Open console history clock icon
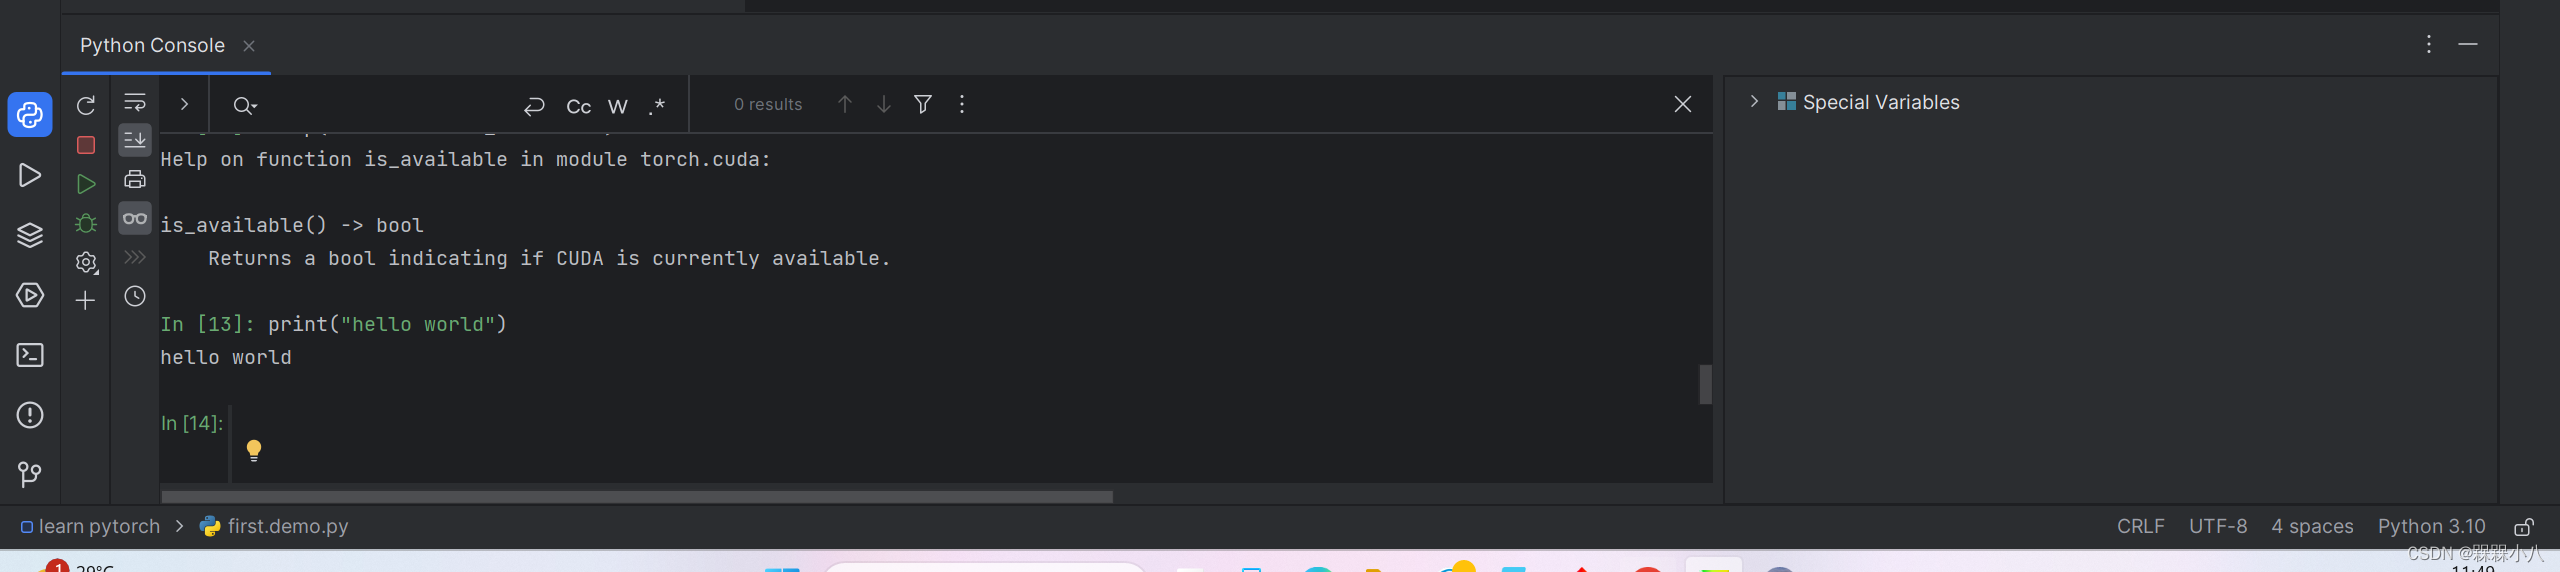The height and width of the screenshot is (572, 2560). 135,296
